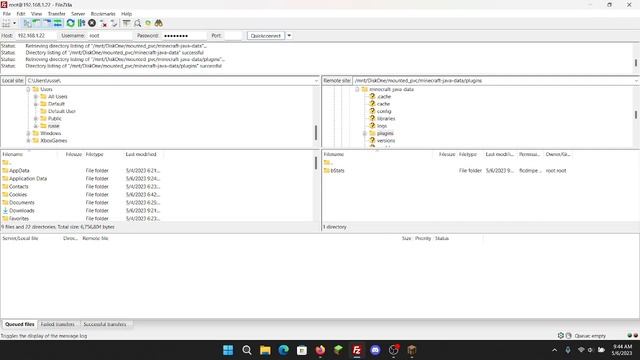Screen dimensions: 640x360
Task: Focus the Username input field
Action: [x=109, y=36]
